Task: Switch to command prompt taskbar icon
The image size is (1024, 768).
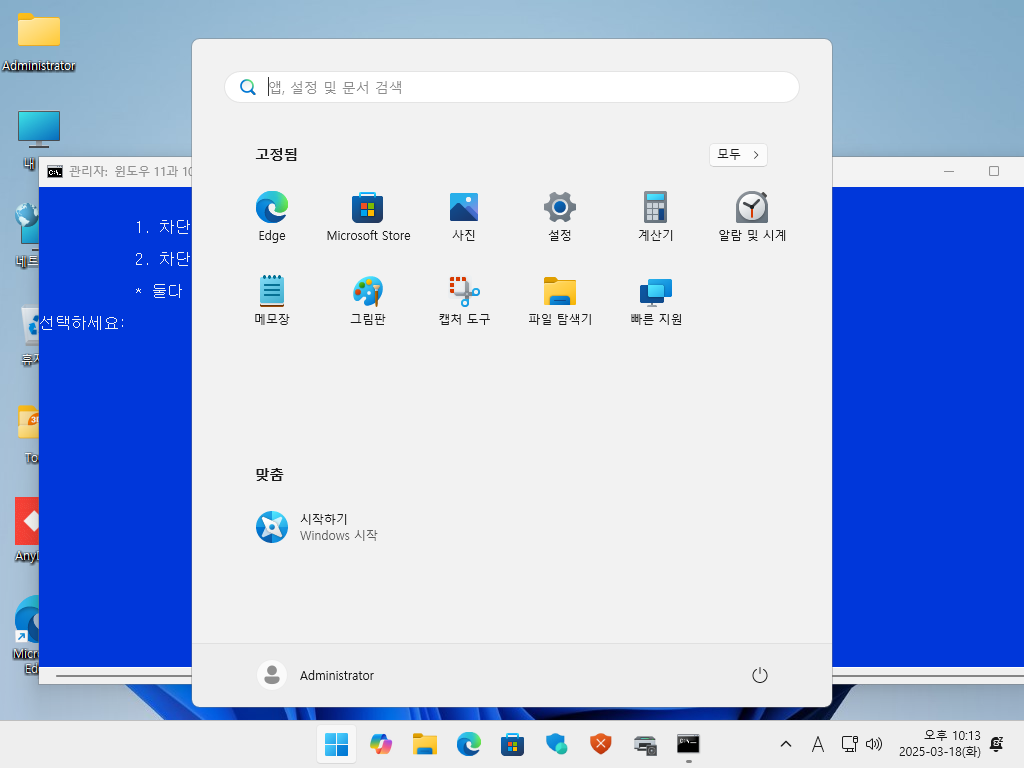Action: point(688,744)
